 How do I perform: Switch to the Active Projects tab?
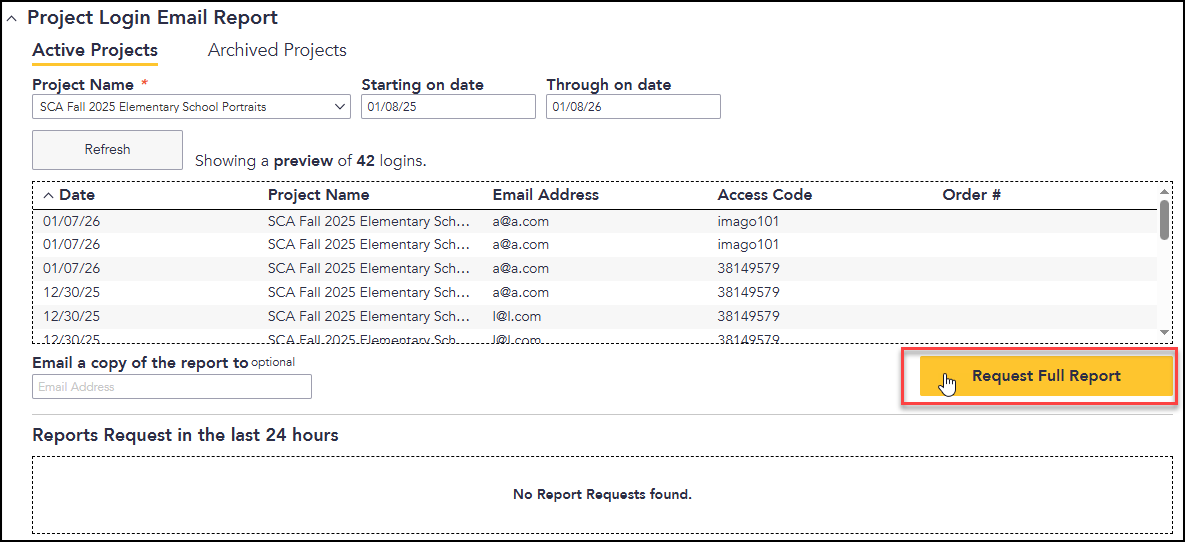pyautogui.click(x=95, y=51)
